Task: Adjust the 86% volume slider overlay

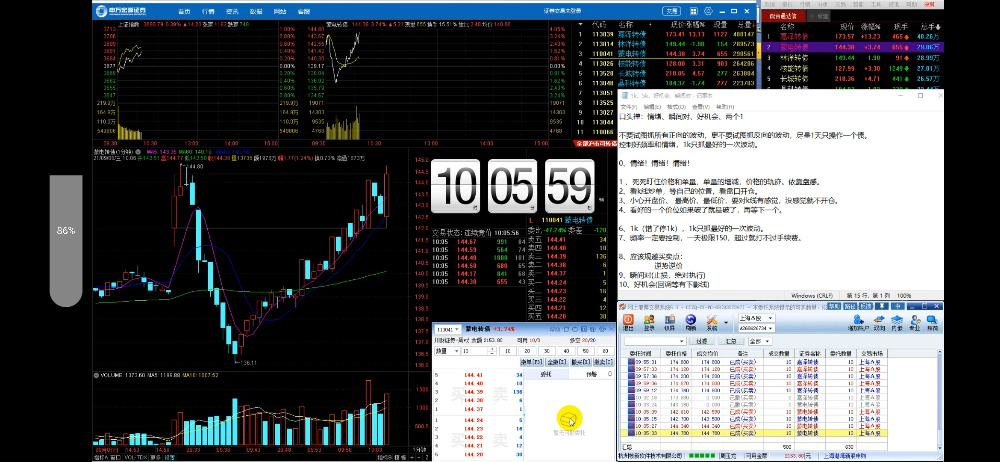Action: click(x=66, y=241)
